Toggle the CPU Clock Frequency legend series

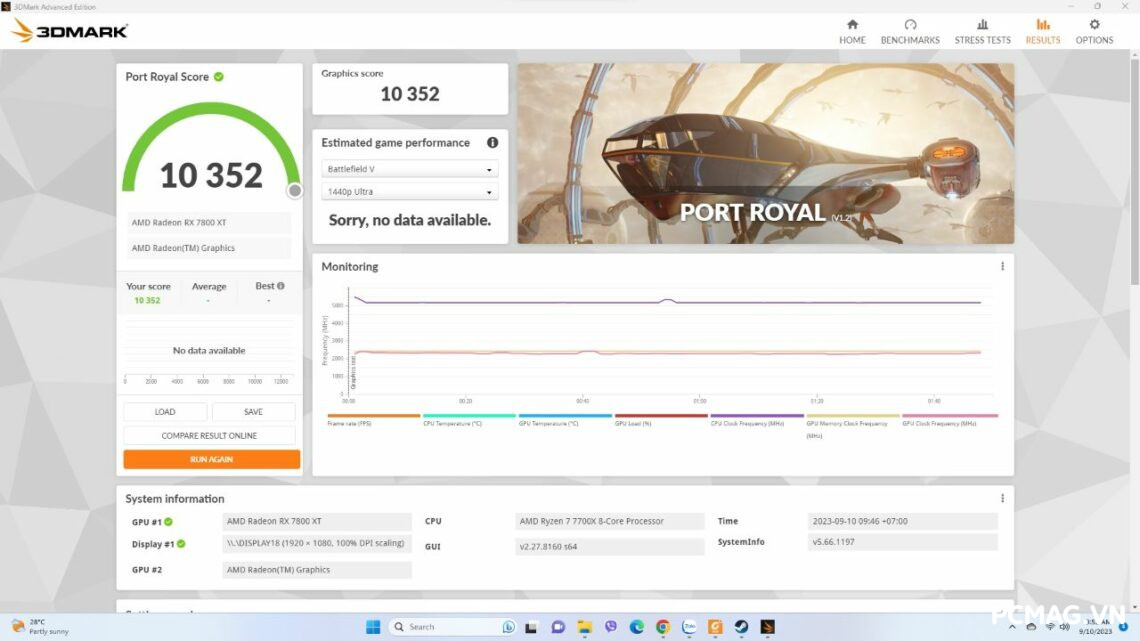[756, 416]
